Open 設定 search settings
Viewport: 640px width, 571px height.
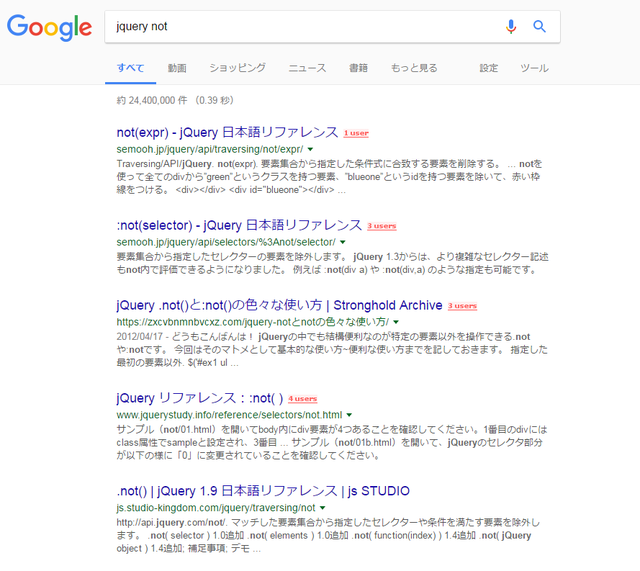(489, 68)
